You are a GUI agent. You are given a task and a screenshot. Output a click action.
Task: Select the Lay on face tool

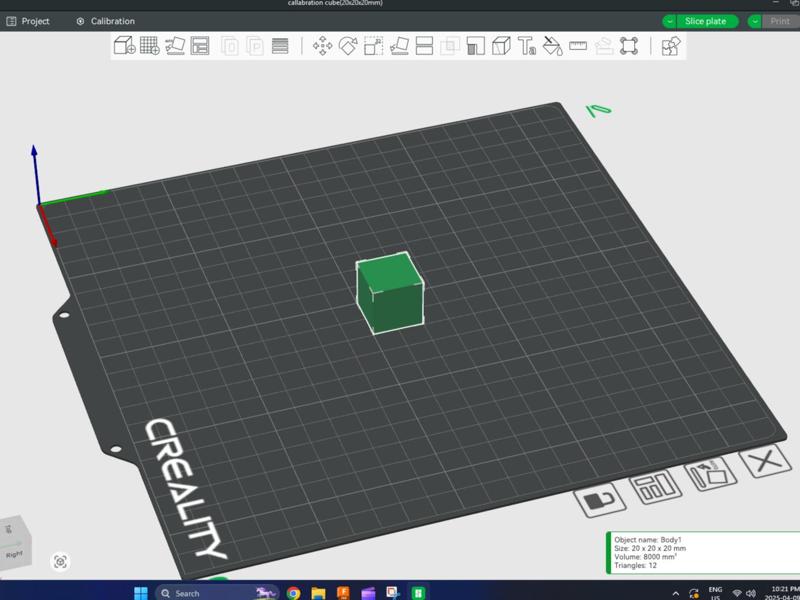point(399,46)
